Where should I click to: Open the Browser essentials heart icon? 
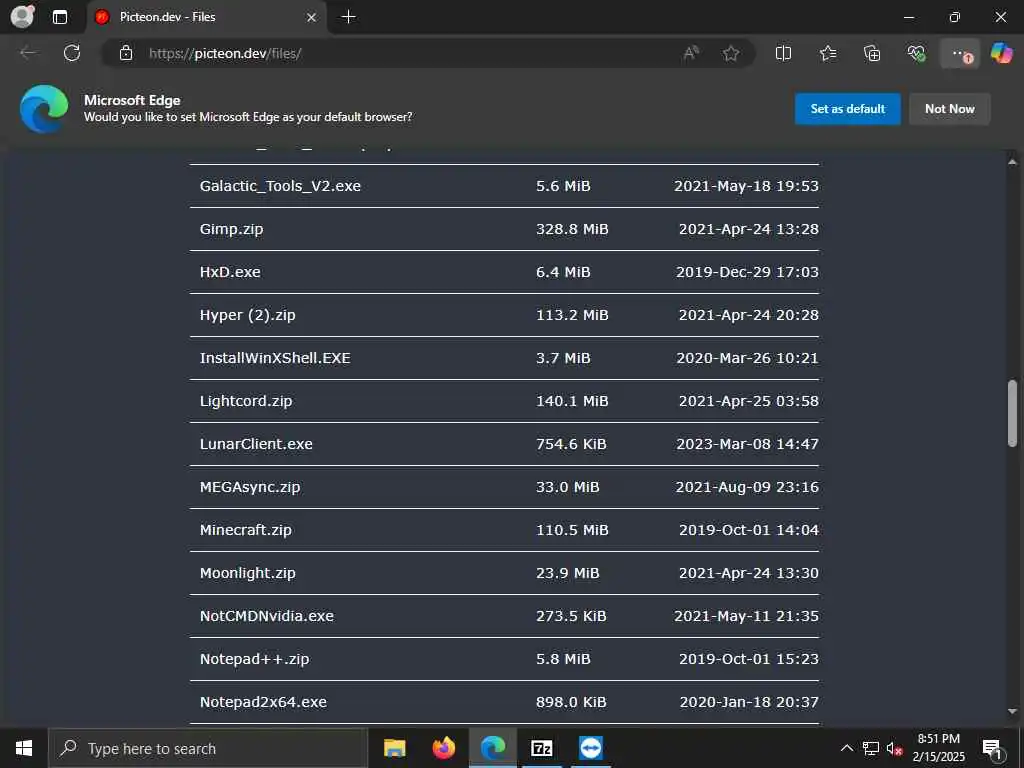click(916, 53)
